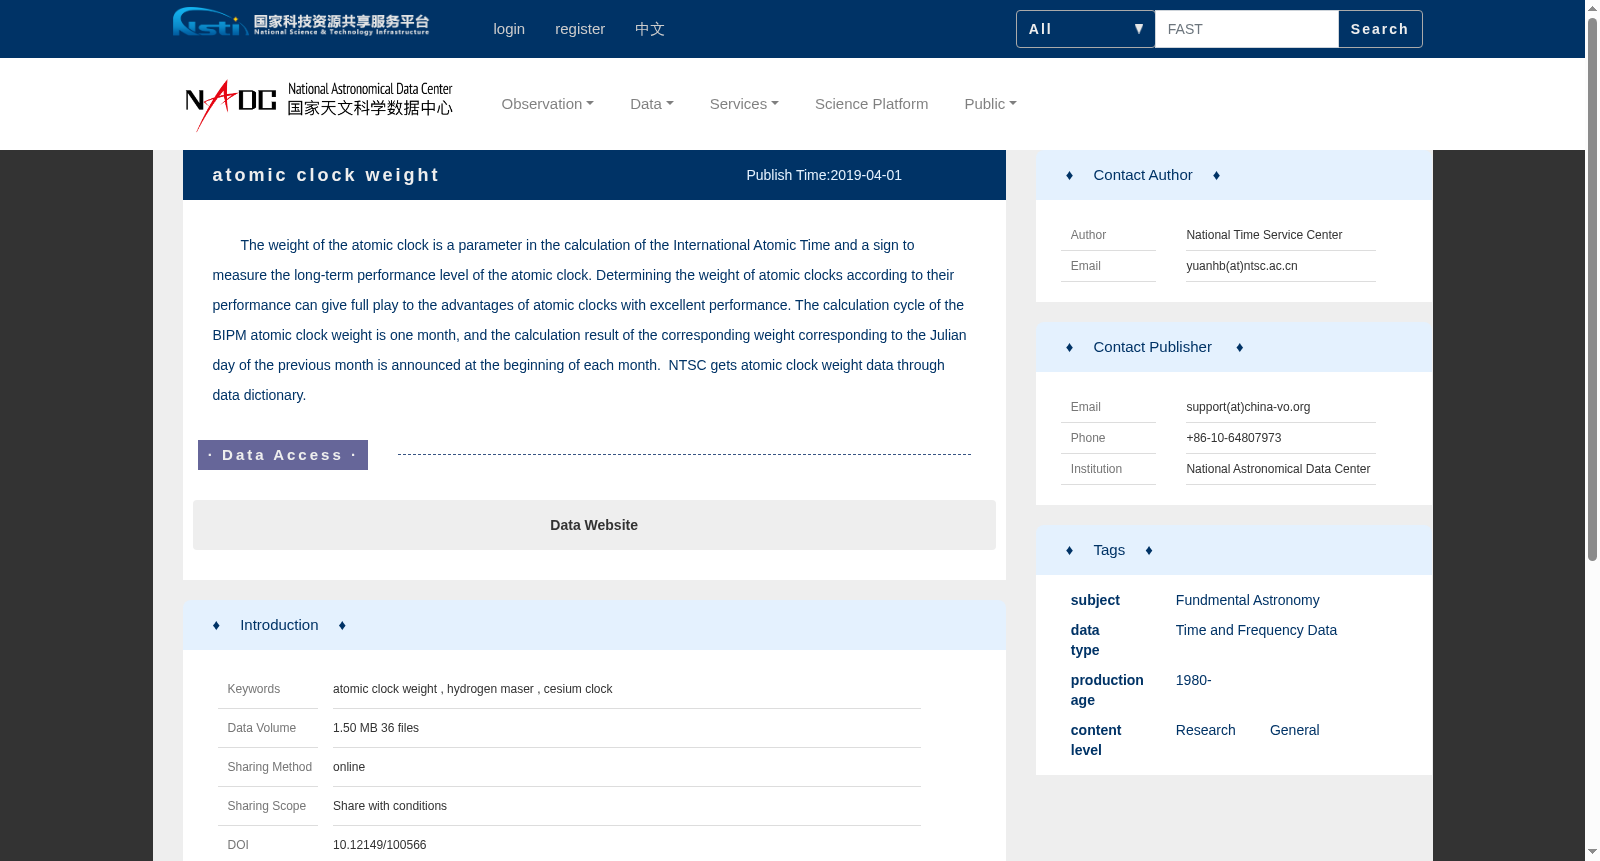This screenshot has width=1600, height=861.
Task: Open the All search category dropdown
Action: pyautogui.click(x=1086, y=29)
